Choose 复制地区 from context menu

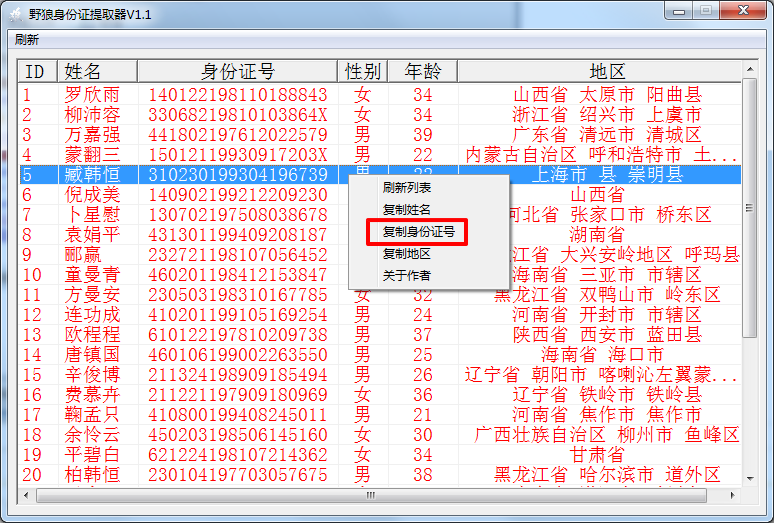(x=406, y=254)
